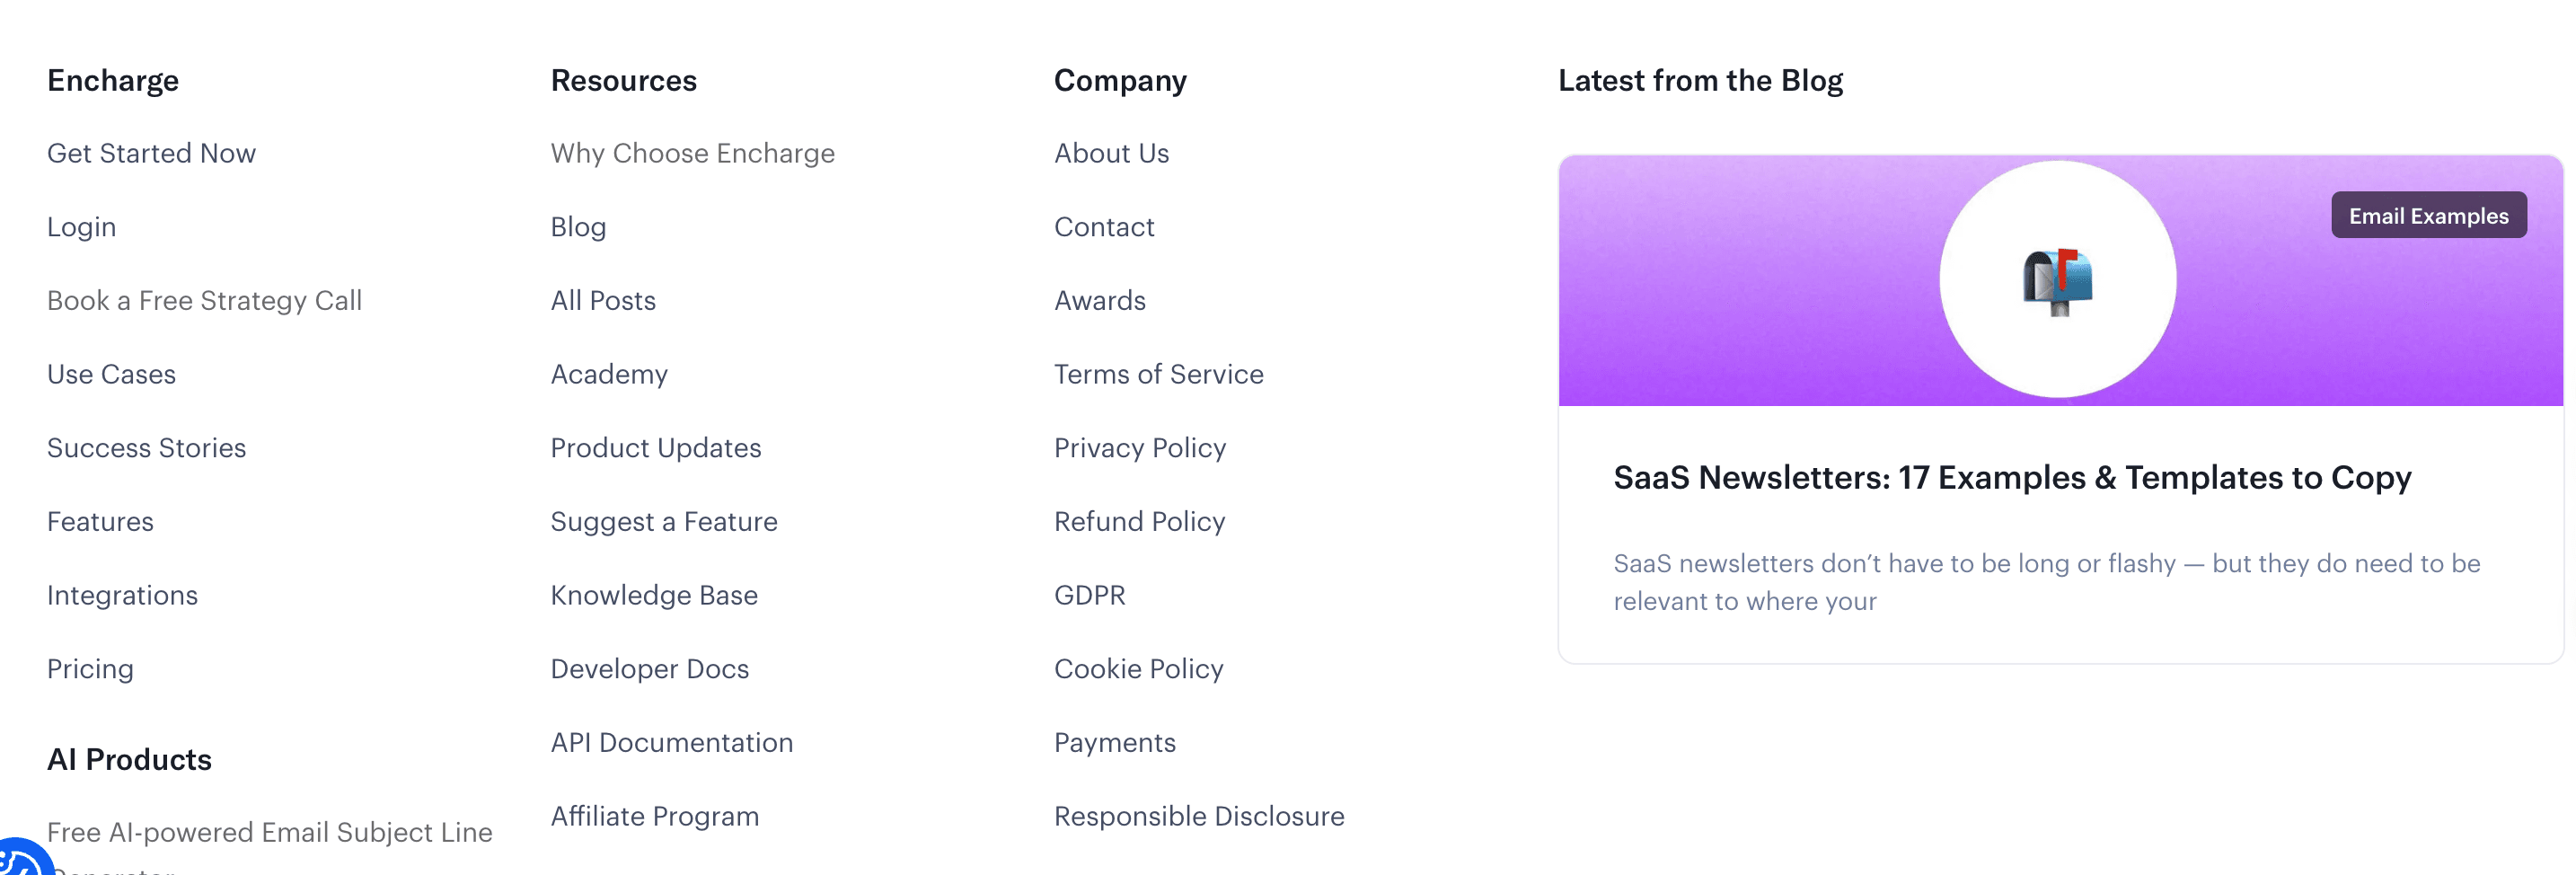
Task: Open the Affiliate Program link
Action: click(x=654, y=816)
